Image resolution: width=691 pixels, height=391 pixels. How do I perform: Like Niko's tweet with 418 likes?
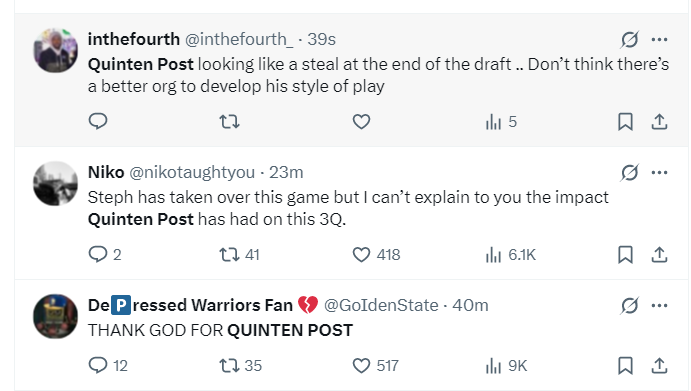(376, 255)
